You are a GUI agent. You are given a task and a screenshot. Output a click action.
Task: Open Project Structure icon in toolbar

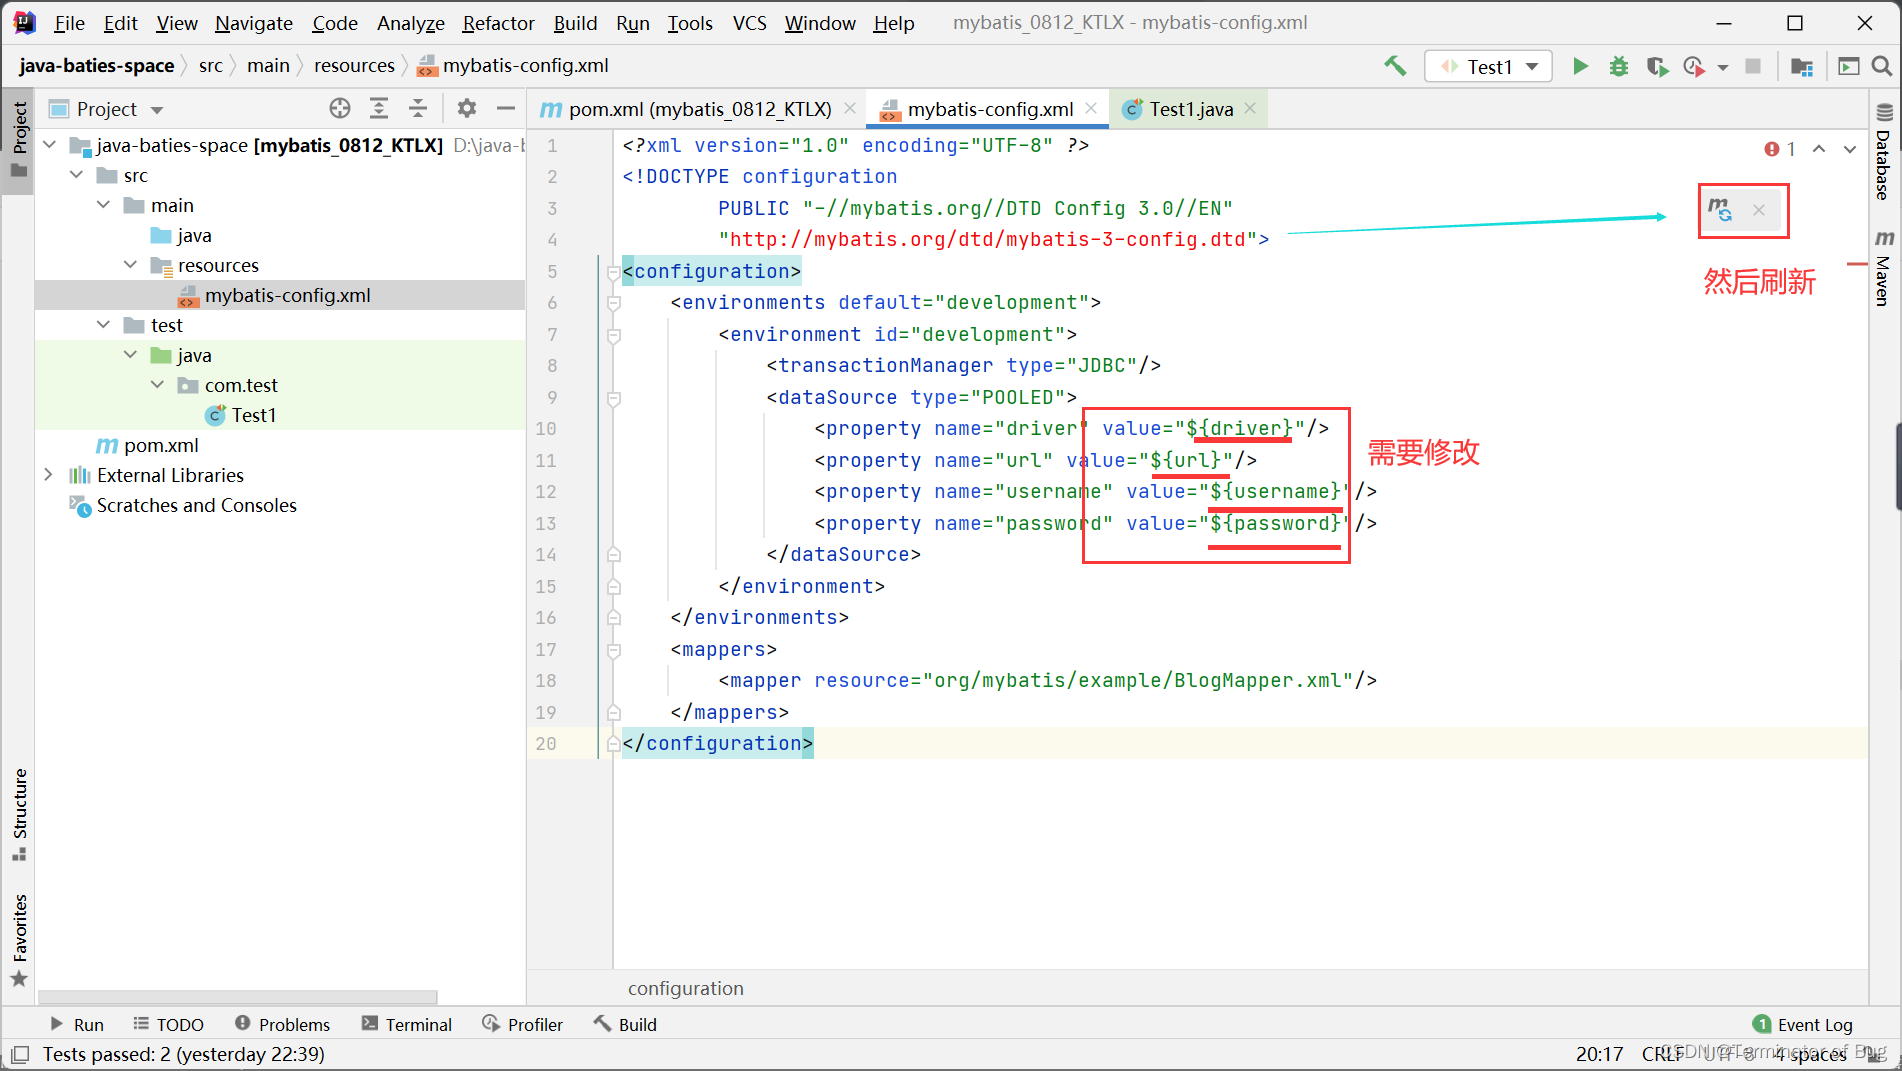pyautogui.click(x=1802, y=66)
